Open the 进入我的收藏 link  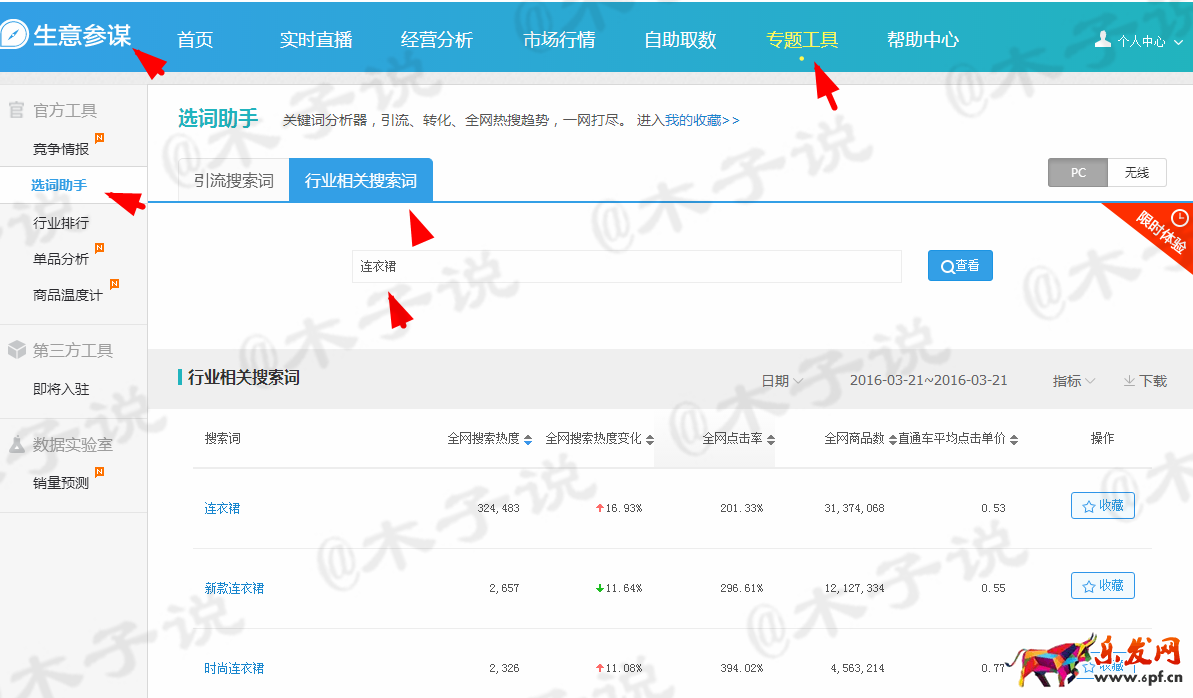click(x=688, y=120)
